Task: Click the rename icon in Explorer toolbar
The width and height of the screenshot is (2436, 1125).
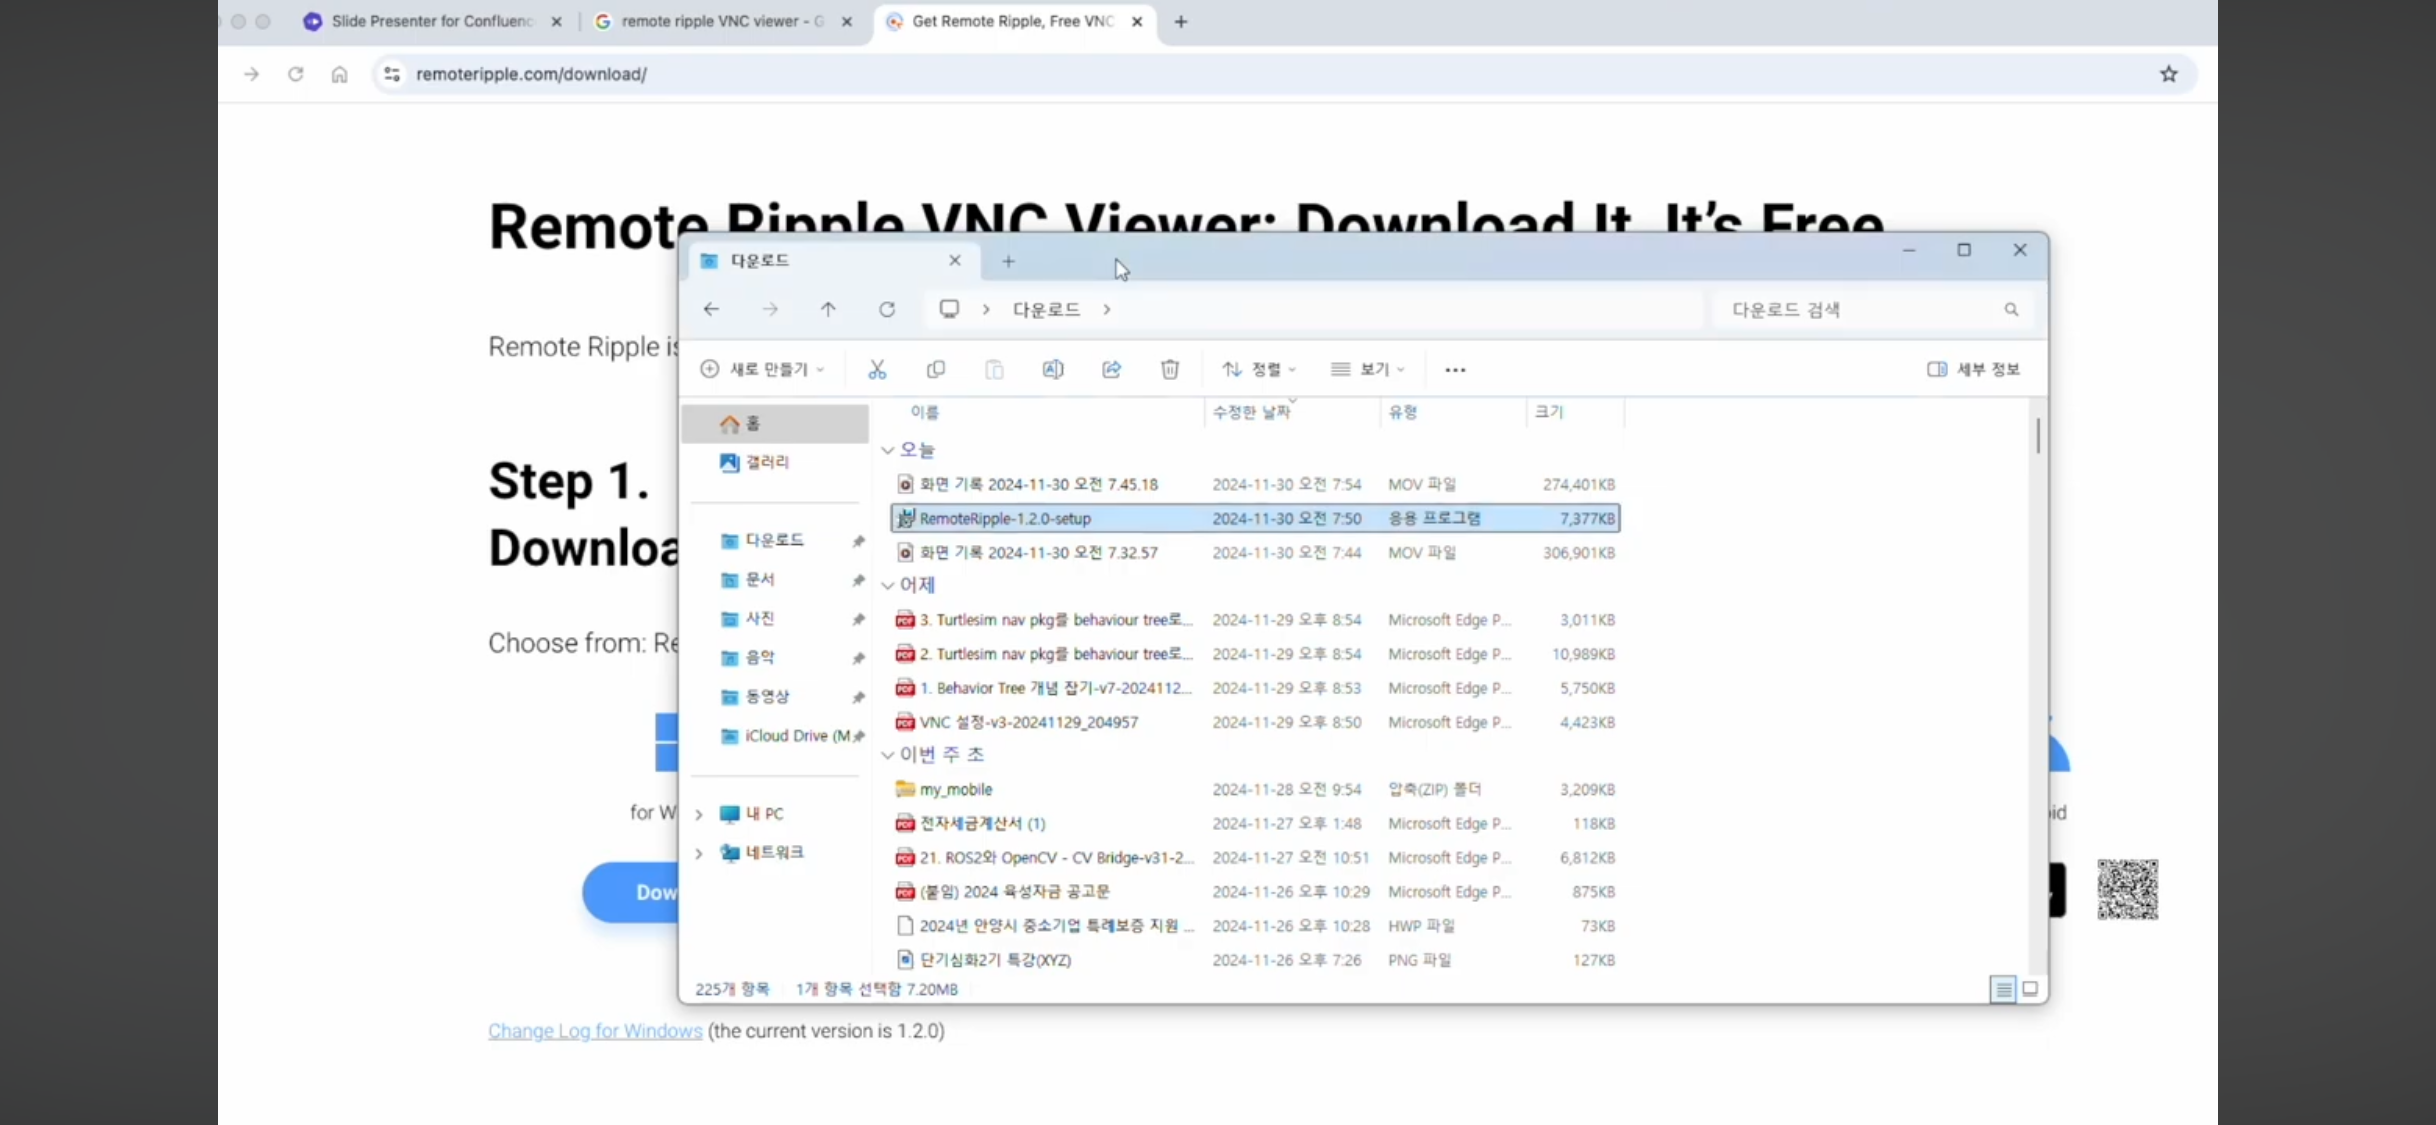Action: 1053,370
